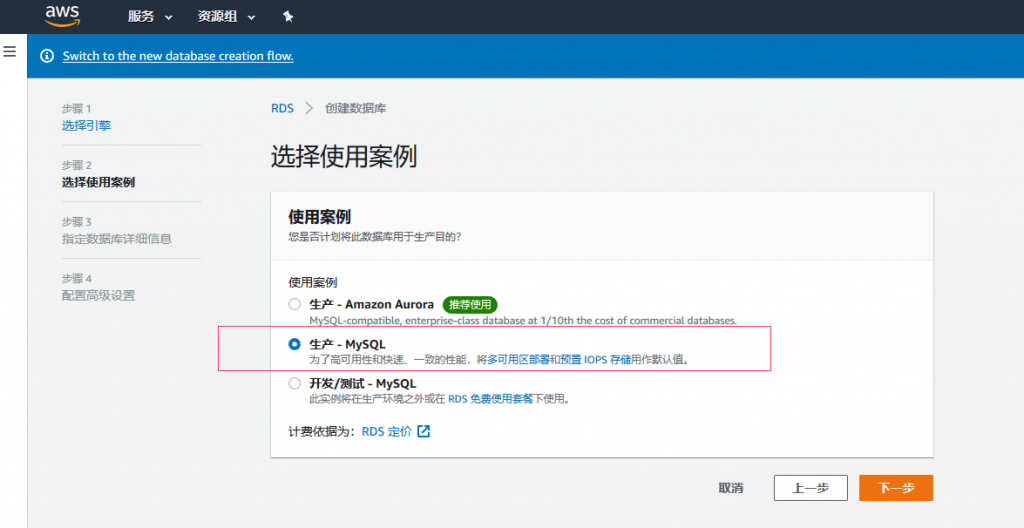Open the hamburger side navigation menu
Image resolution: width=1024 pixels, height=528 pixels.
tap(10, 51)
